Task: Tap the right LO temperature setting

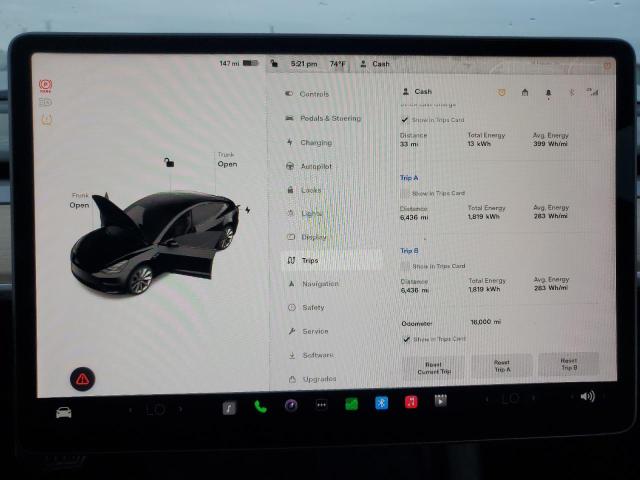Action: (x=510, y=398)
